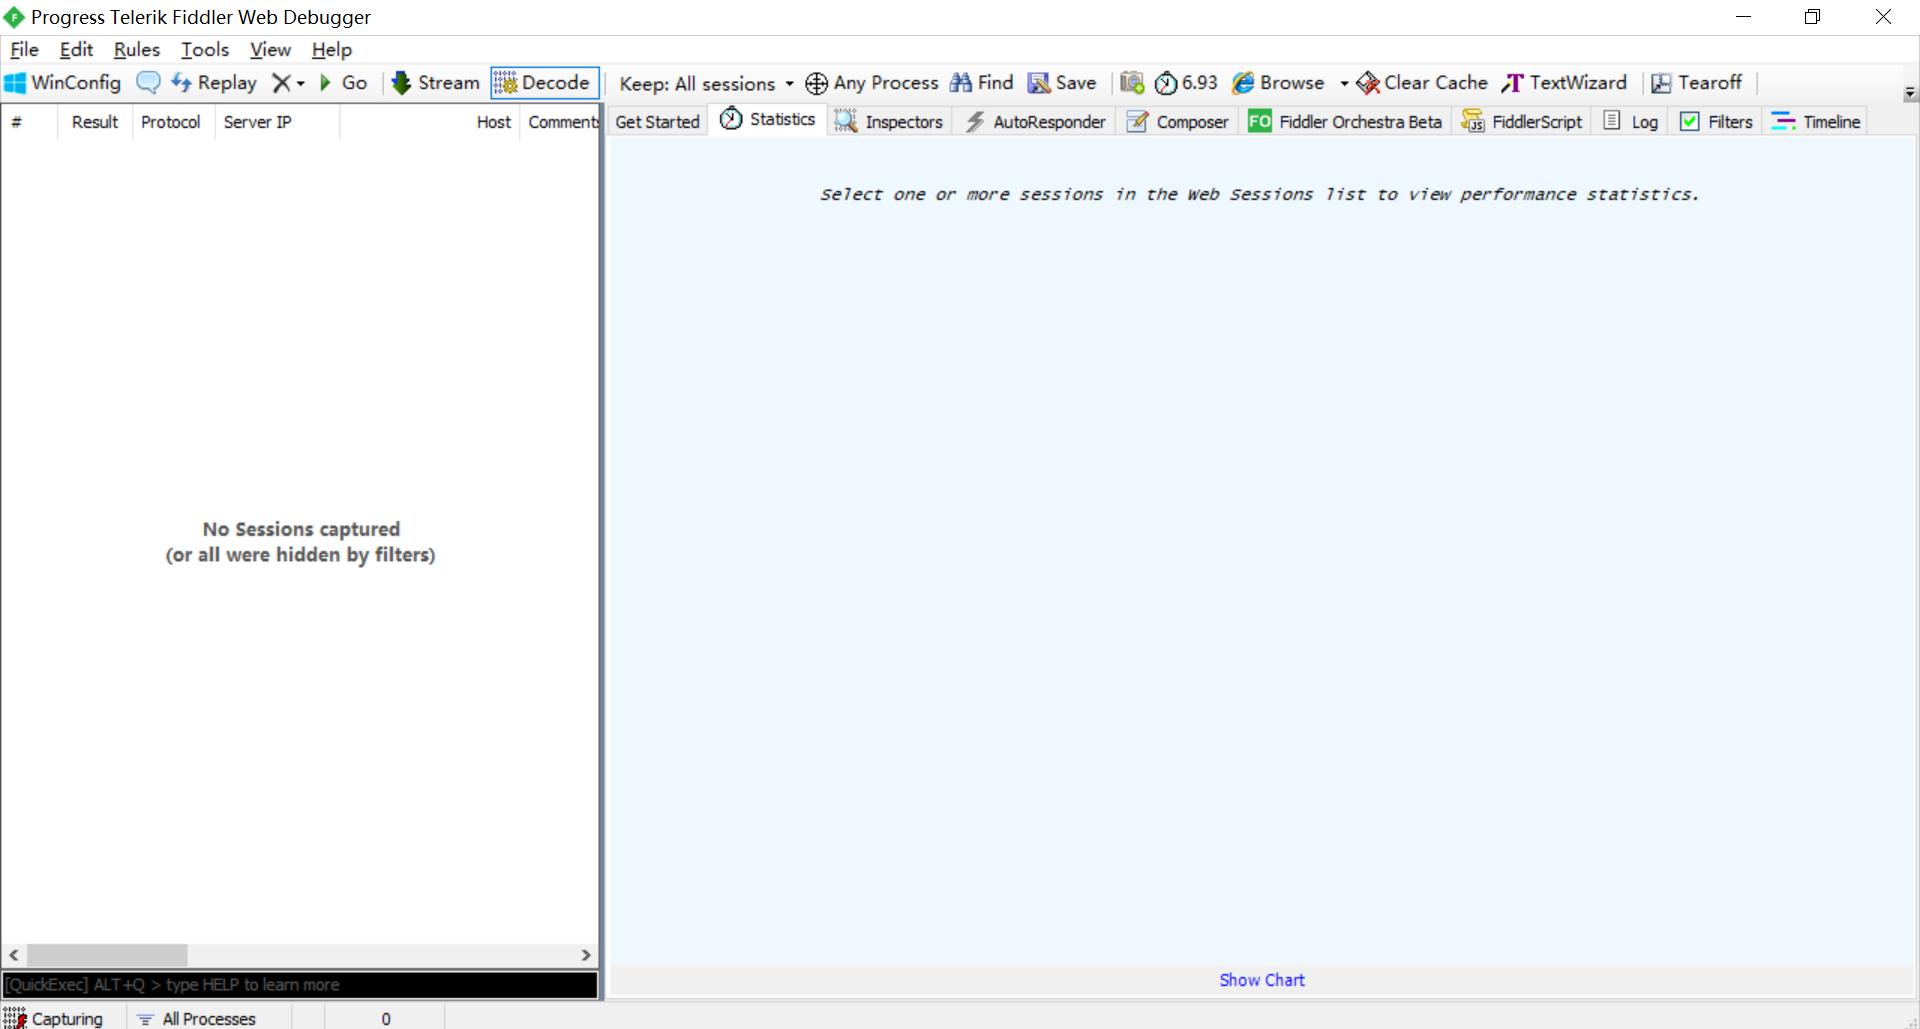Click the 6.93 timer icon

point(1186,83)
